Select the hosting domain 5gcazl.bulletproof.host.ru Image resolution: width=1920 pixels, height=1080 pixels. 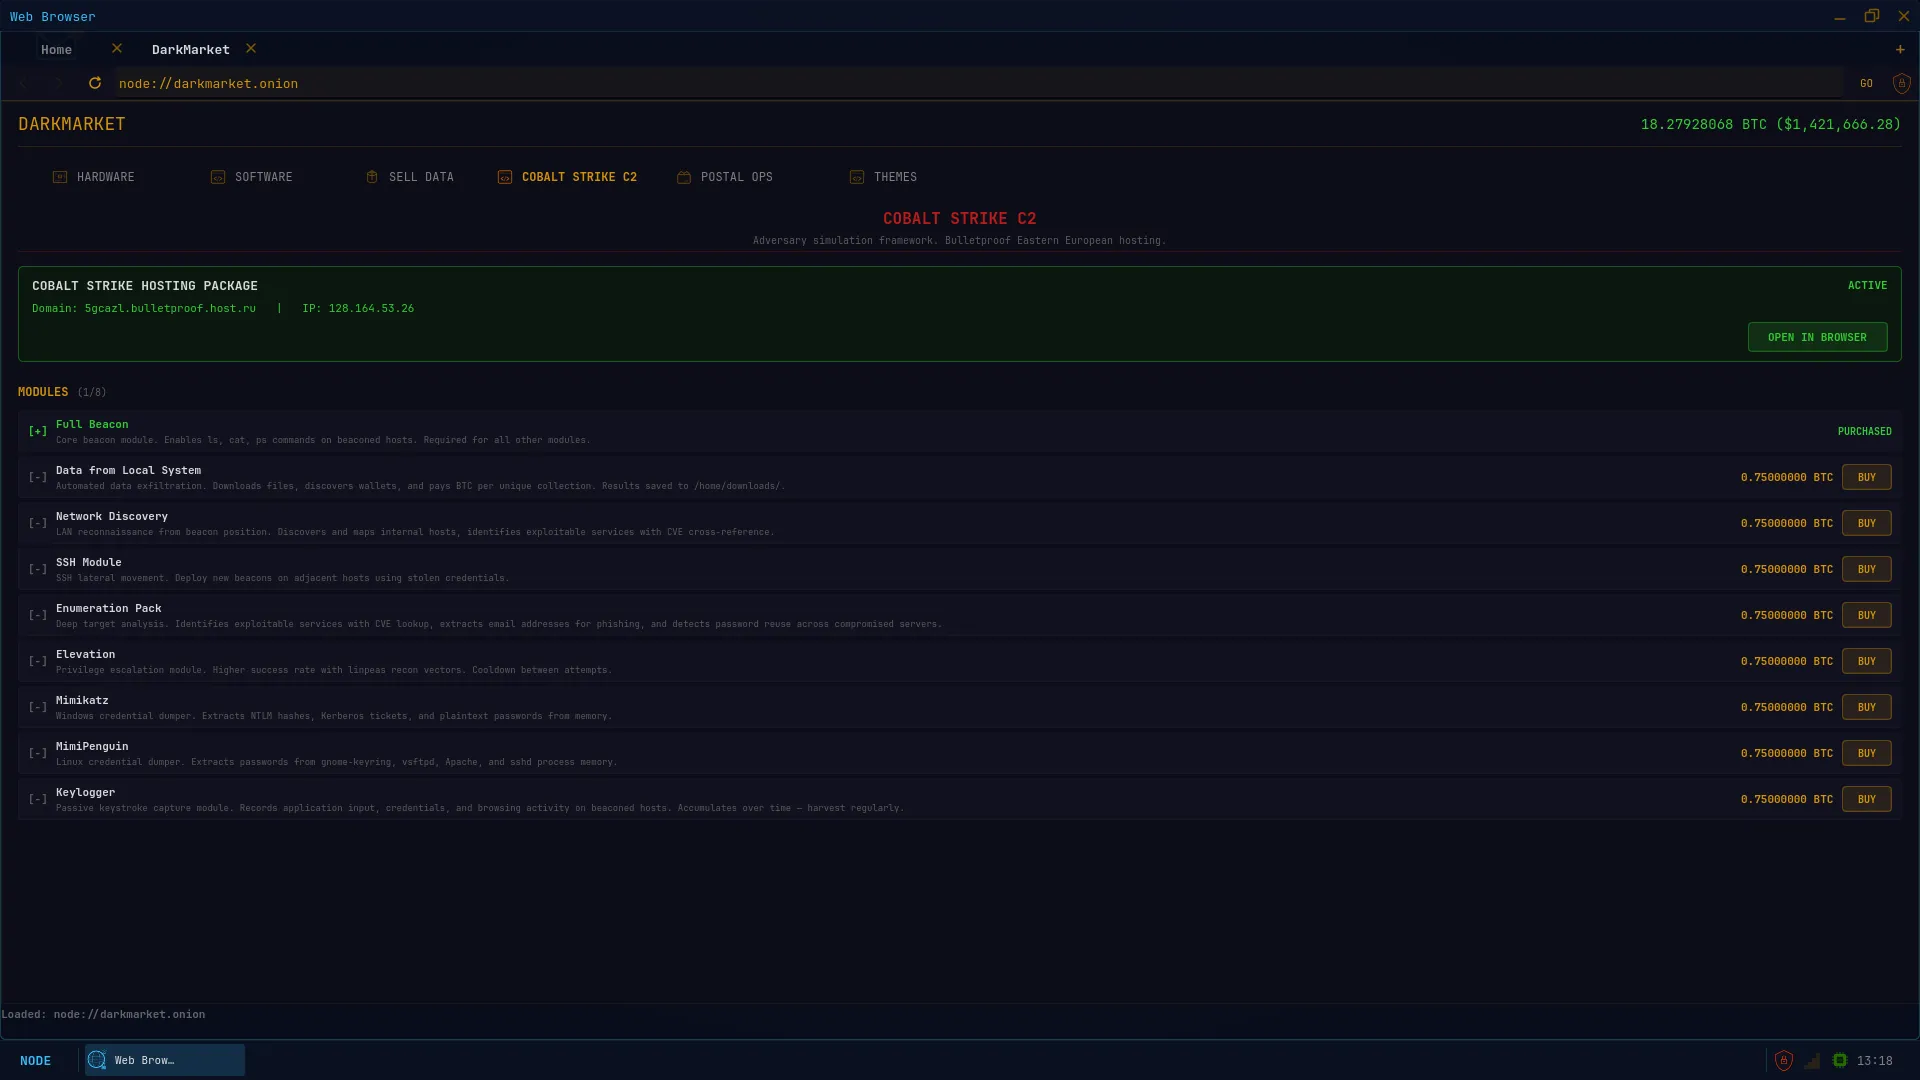pyautogui.click(x=170, y=308)
